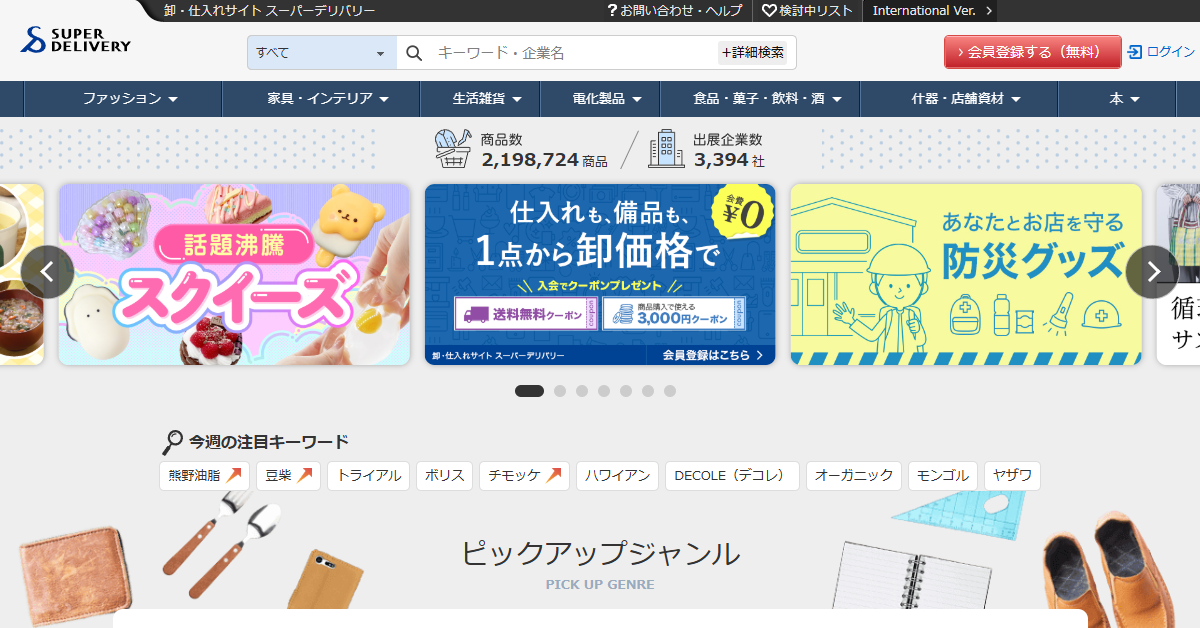1200x628 pixels.
Task: Click the トライアル keyword tag
Action: [x=369, y=476]
